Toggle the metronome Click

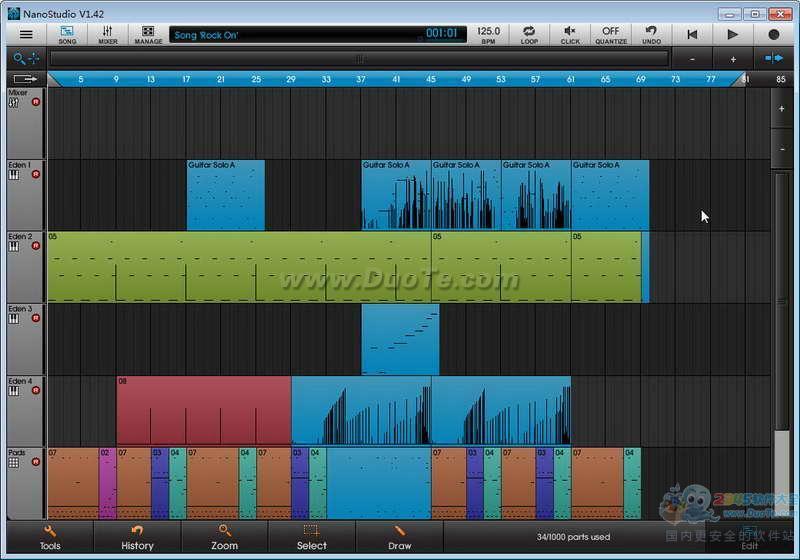(570, 34)
